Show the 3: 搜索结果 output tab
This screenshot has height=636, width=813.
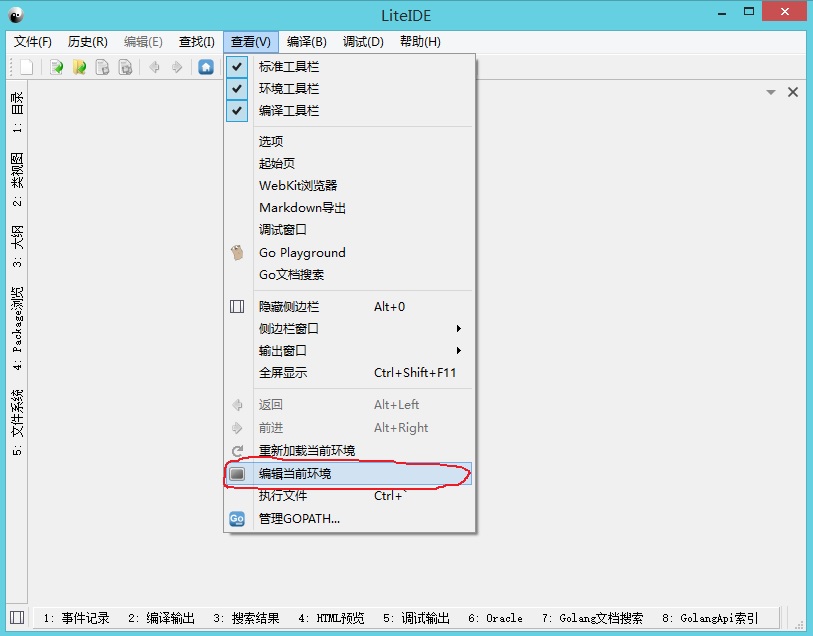[246, 618]
